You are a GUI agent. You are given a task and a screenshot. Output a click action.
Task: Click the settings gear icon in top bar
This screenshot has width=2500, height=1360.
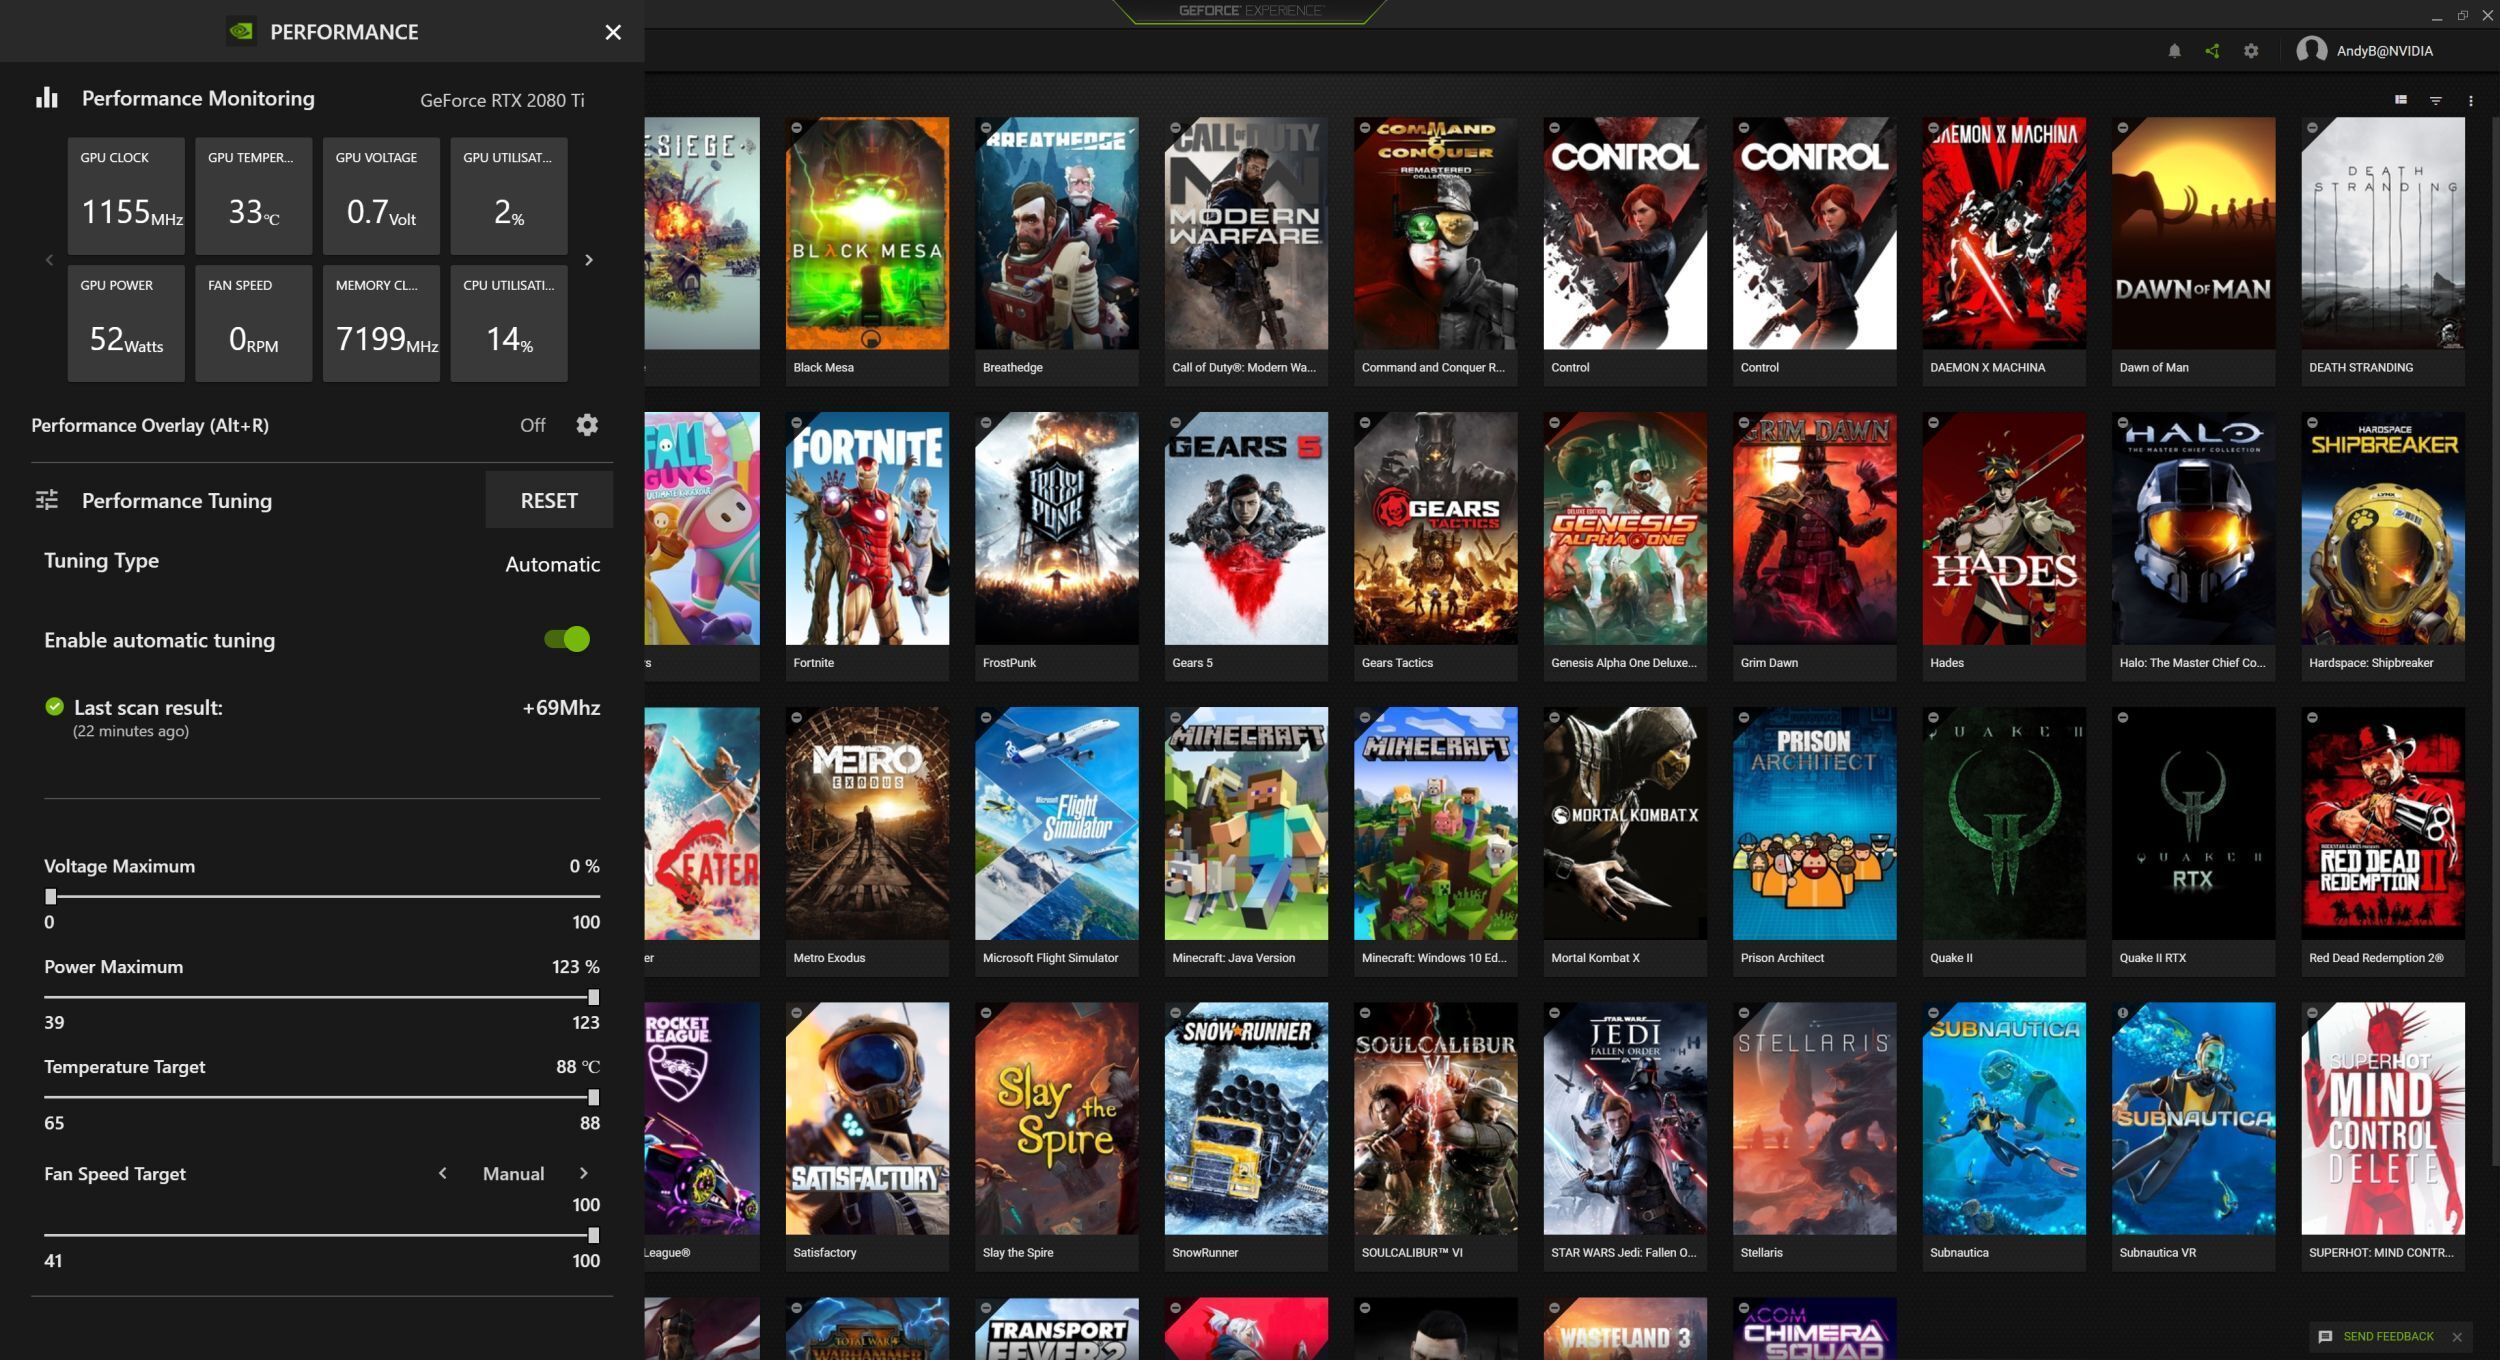coord(2251,50)
